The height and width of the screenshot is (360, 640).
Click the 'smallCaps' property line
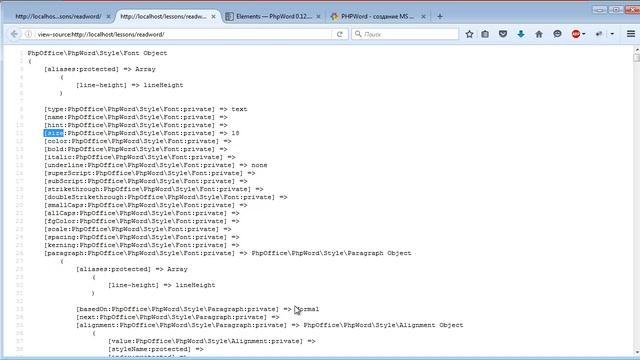pos(146,205)
